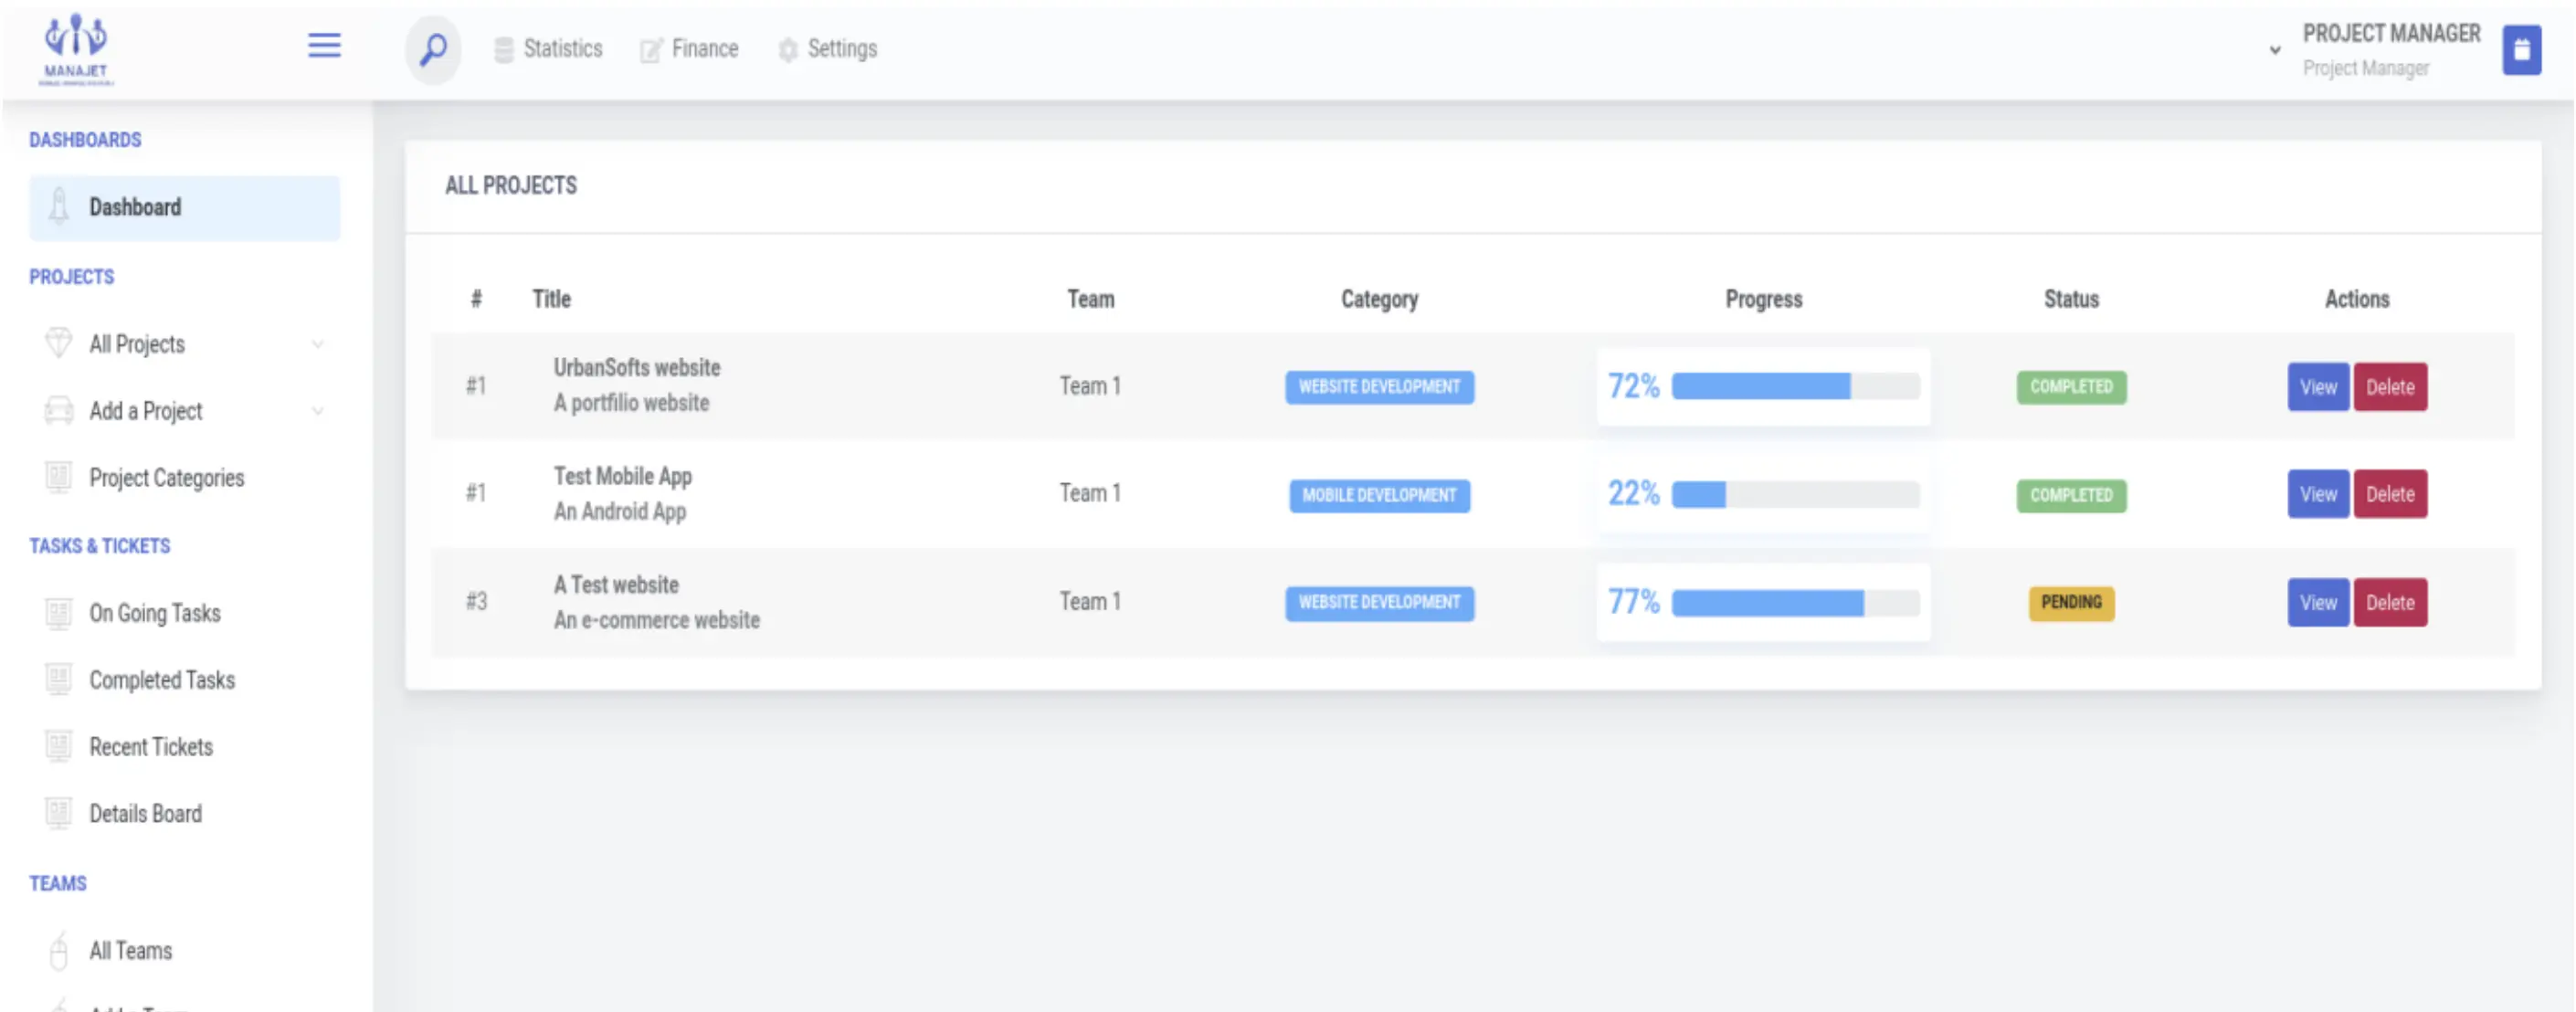This screenshot has width=2576, height=1012.
Task: Click the mouse icon beside All Teams
Action: 59,951
